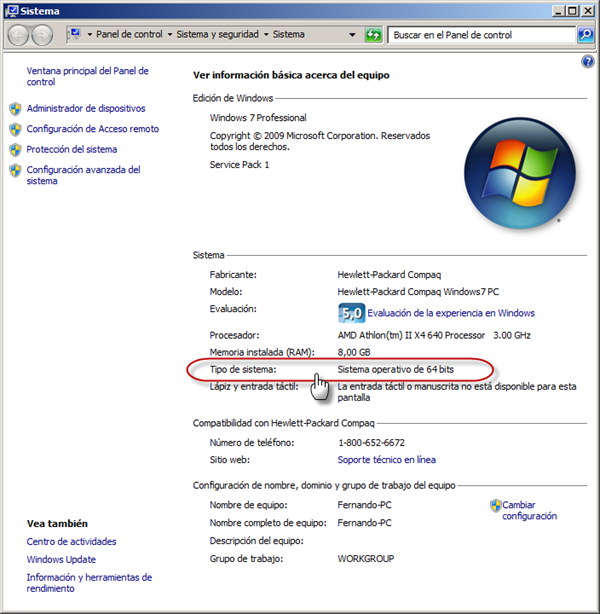Minimize the Sistema window
The image size is (600, 614).
(558, 11)
